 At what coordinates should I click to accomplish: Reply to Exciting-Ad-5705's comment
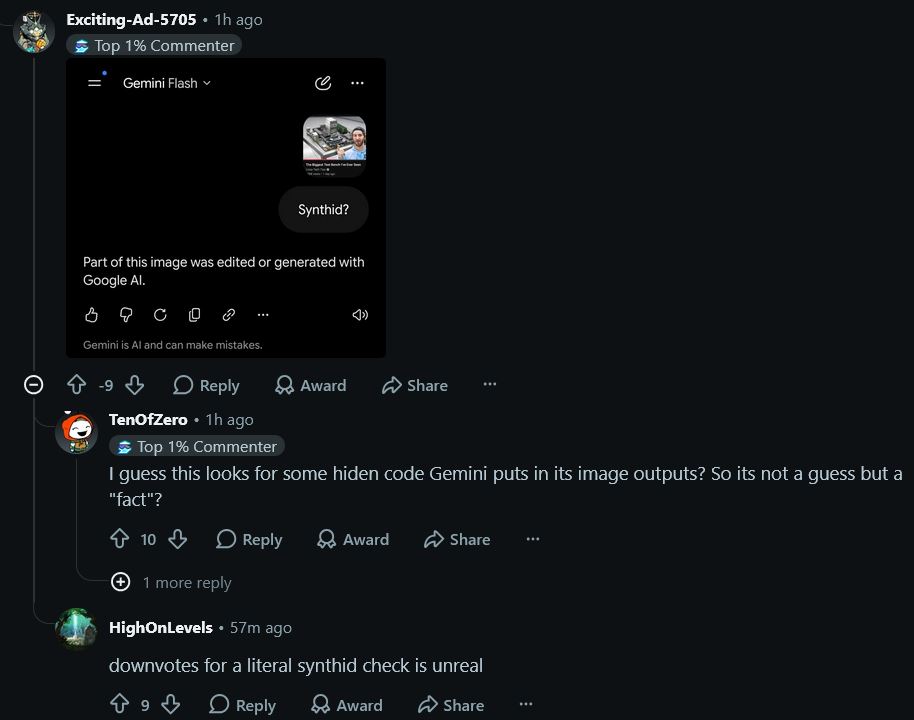(206, 385)
